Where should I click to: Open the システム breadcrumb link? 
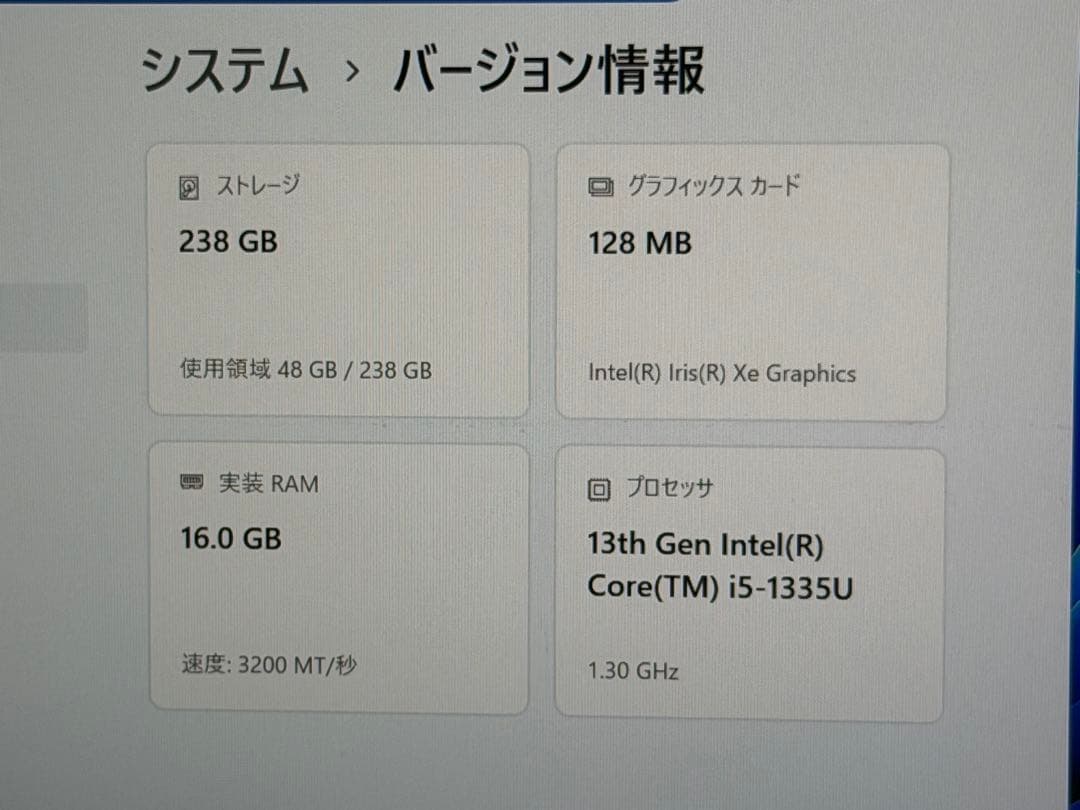click(225, 68)
